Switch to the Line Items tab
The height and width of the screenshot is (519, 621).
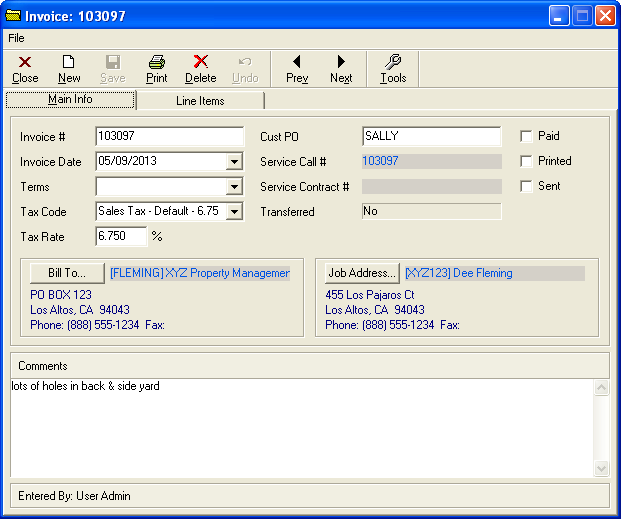(x=200, y=101)
